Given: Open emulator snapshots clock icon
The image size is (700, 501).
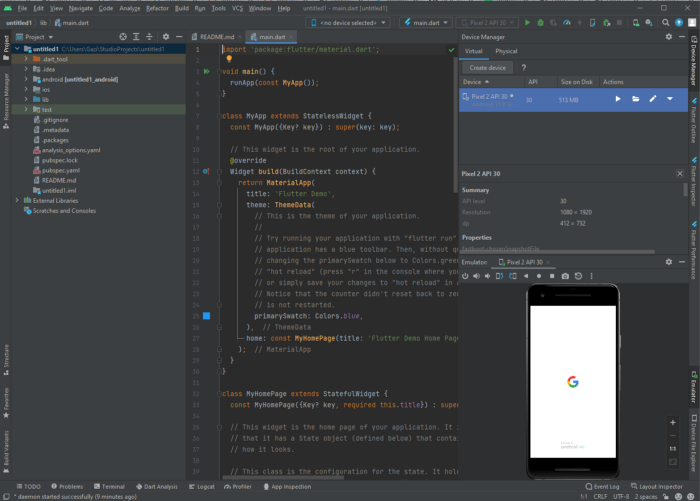Looking at the screenshot, I should tap(578, 276).
